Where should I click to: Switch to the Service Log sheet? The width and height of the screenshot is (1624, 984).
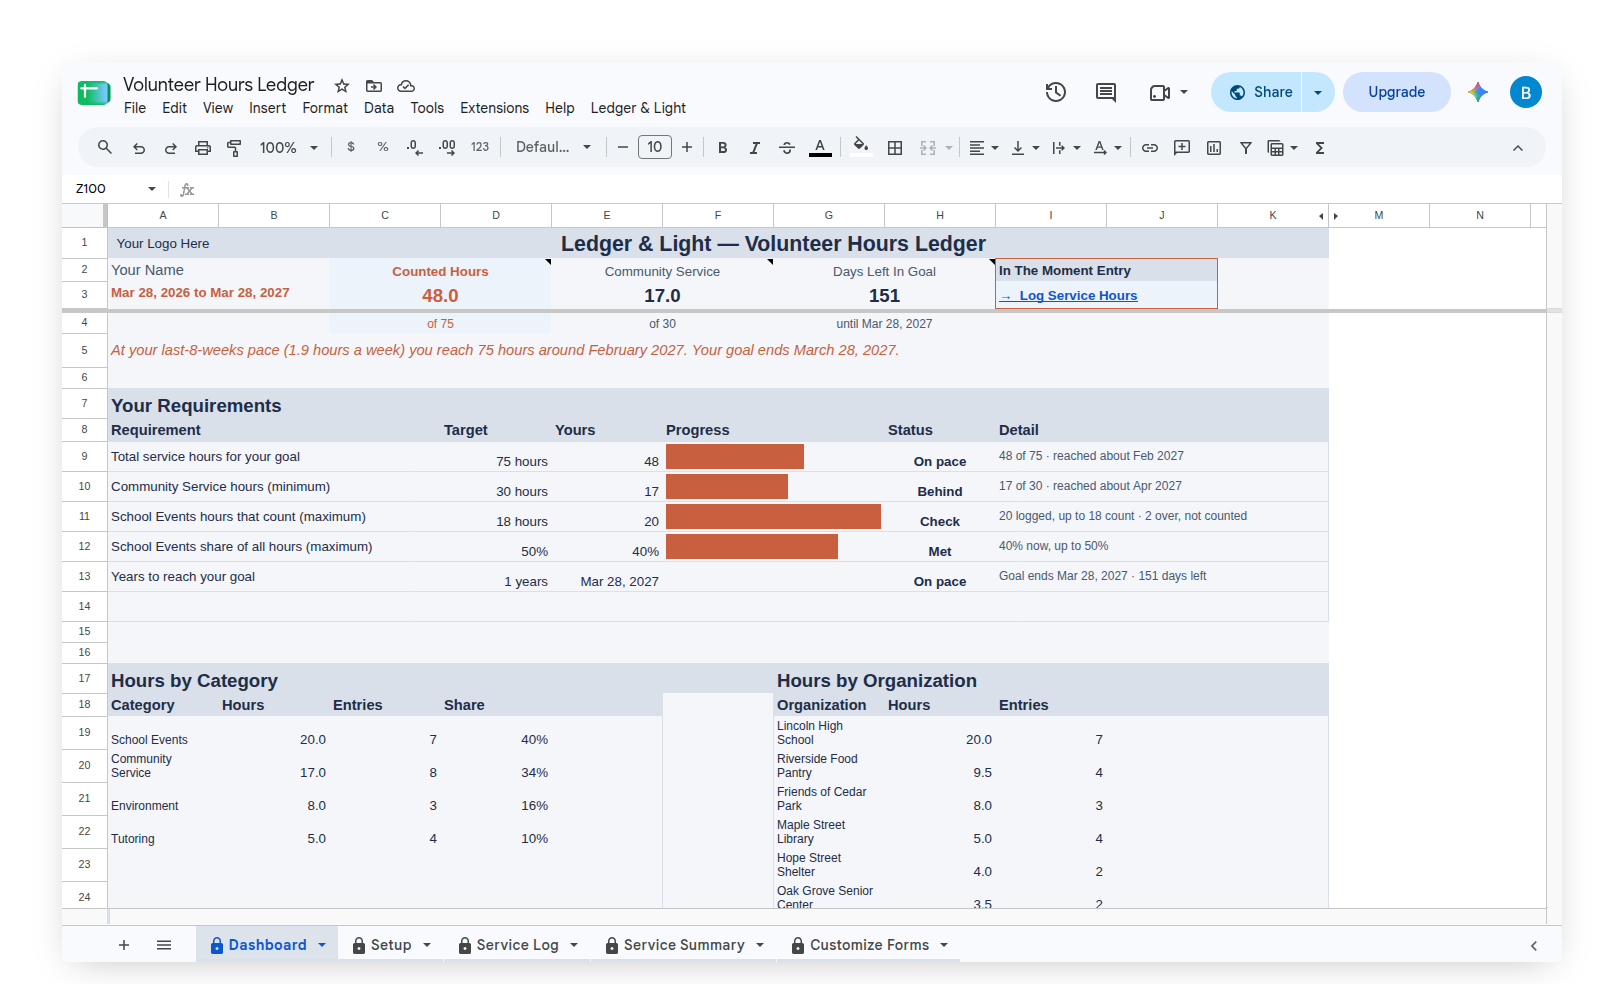click(517, 945)
